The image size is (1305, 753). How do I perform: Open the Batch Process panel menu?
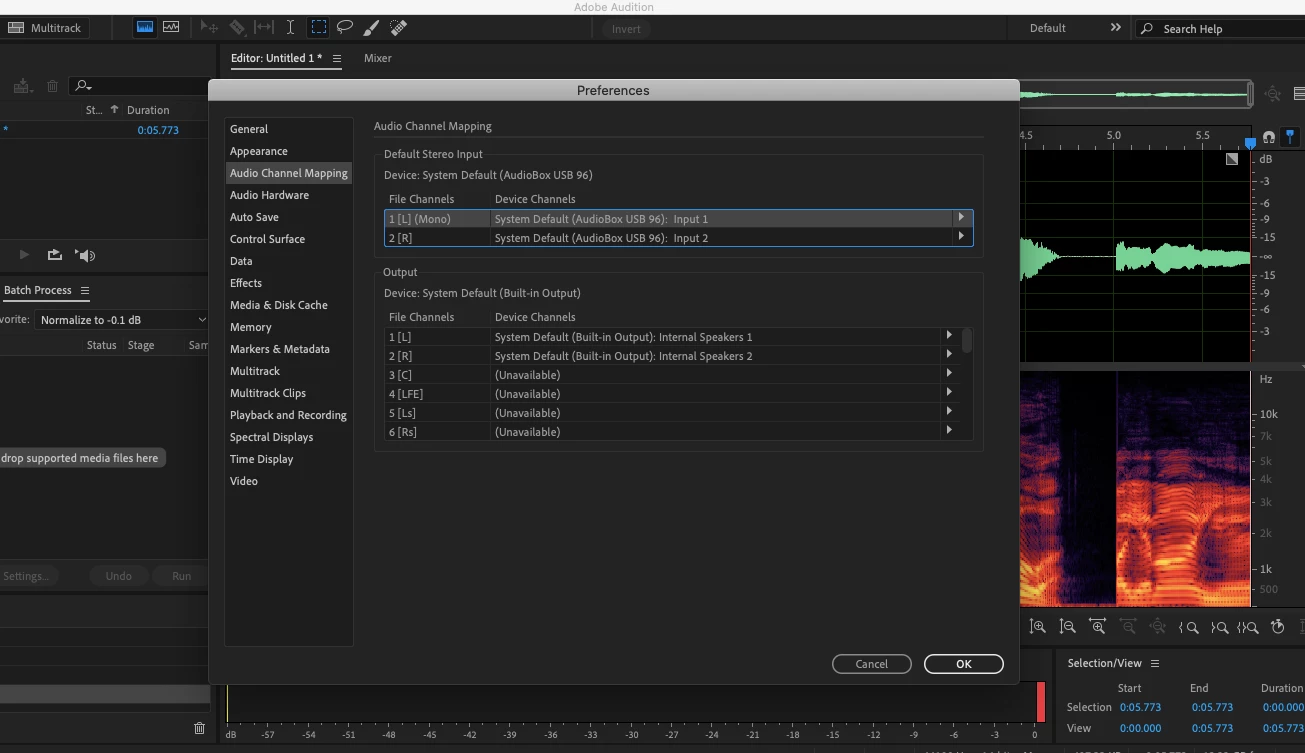tap(85, 291)
